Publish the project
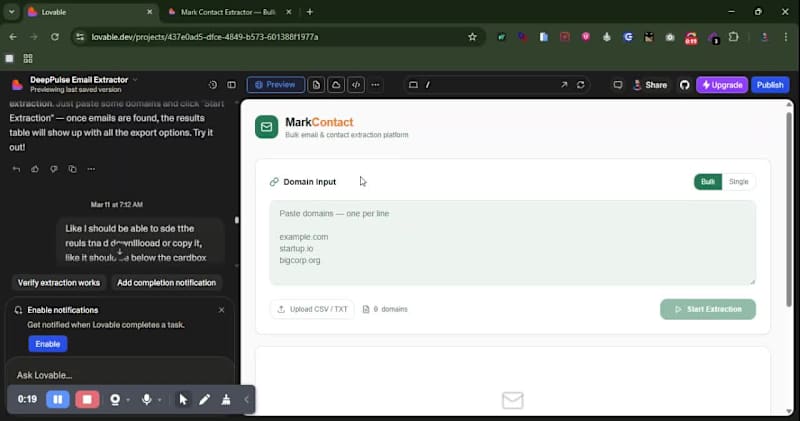The height and width of the screenshot is (421, 800). [770, 85]
